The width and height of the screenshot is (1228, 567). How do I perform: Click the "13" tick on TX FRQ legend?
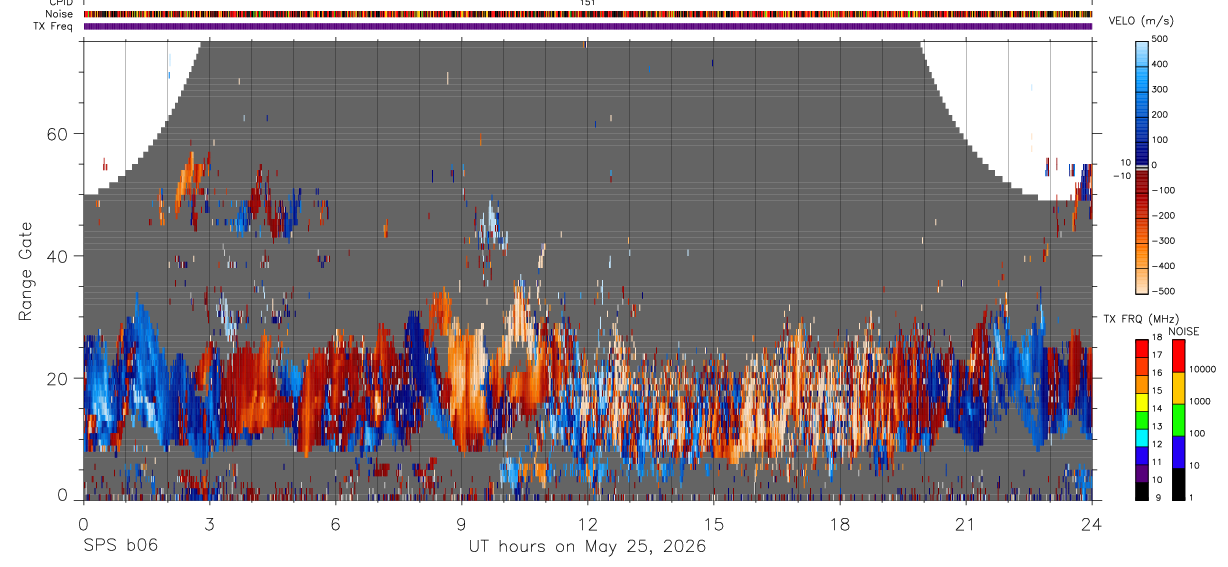click(1158, 427)
